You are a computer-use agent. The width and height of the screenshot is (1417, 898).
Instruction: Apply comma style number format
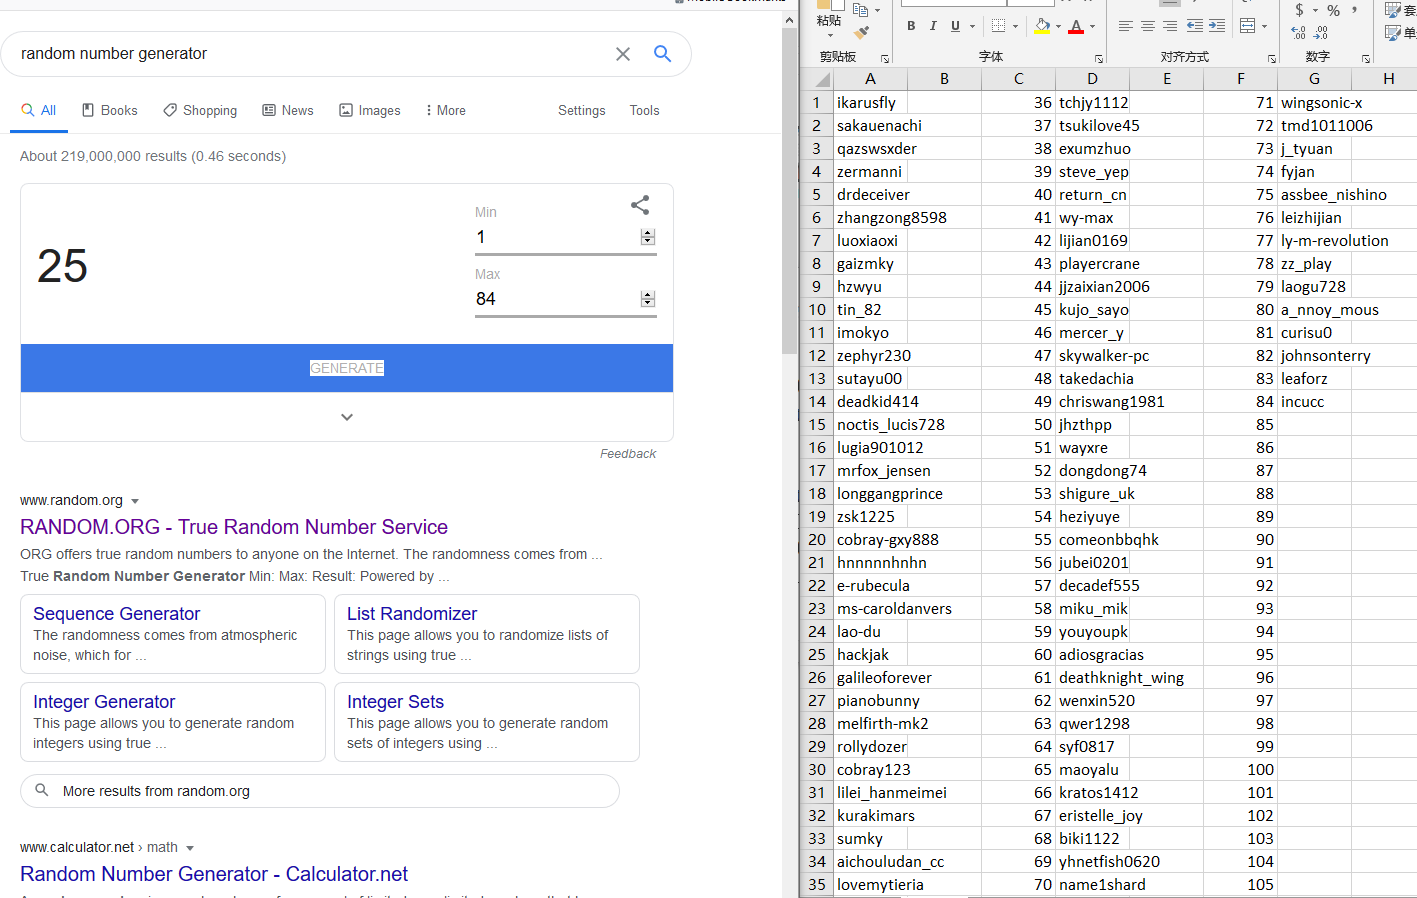coord(1355,9)
